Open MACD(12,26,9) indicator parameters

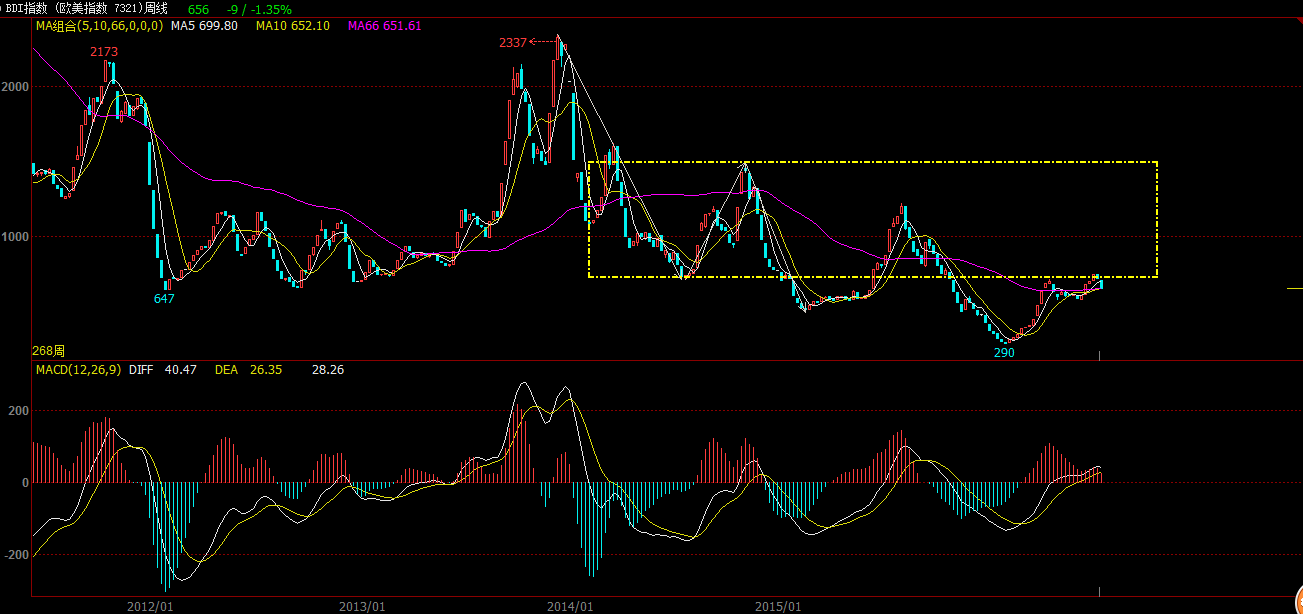pos(78,370)
